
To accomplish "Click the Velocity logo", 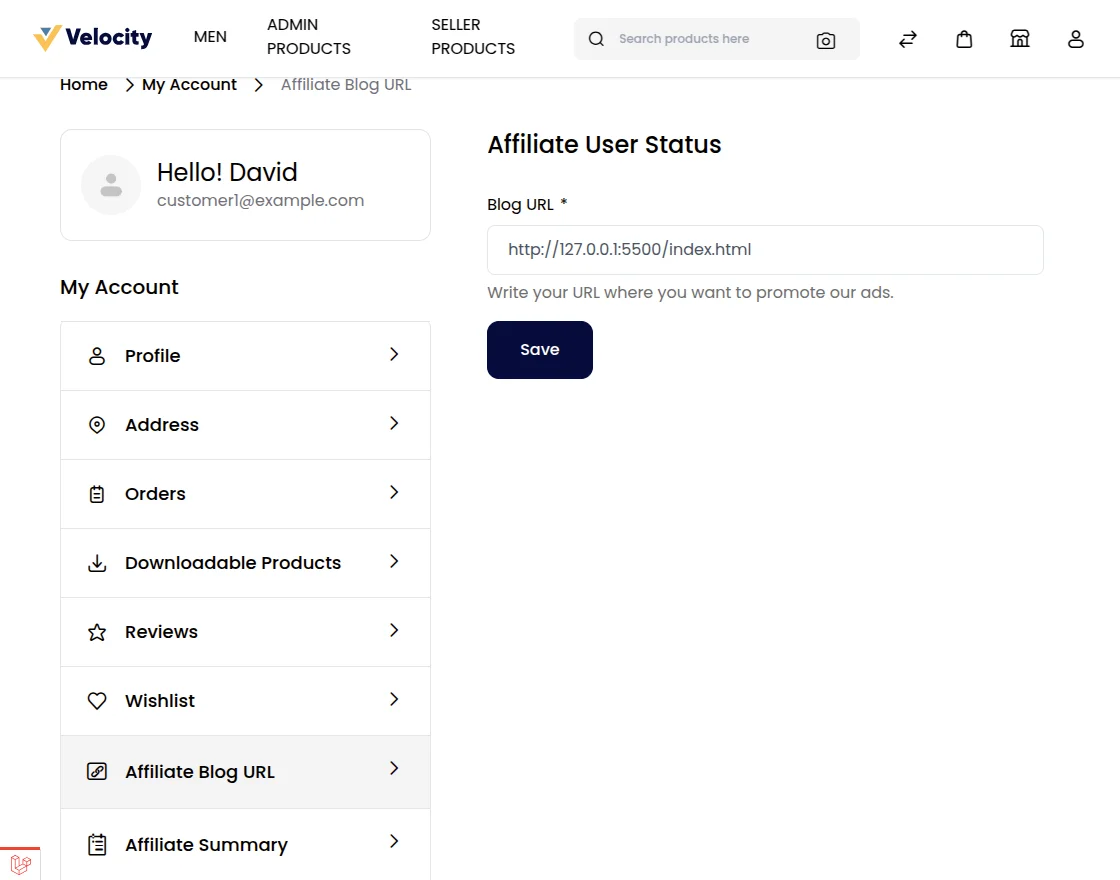I will click(x=92, y=38).
